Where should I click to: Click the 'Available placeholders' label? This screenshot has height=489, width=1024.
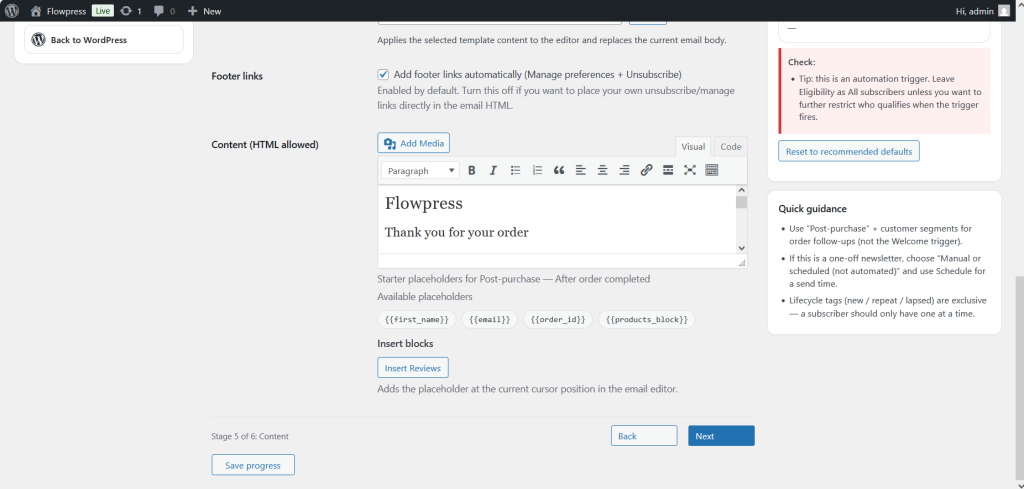pos(425,296)
